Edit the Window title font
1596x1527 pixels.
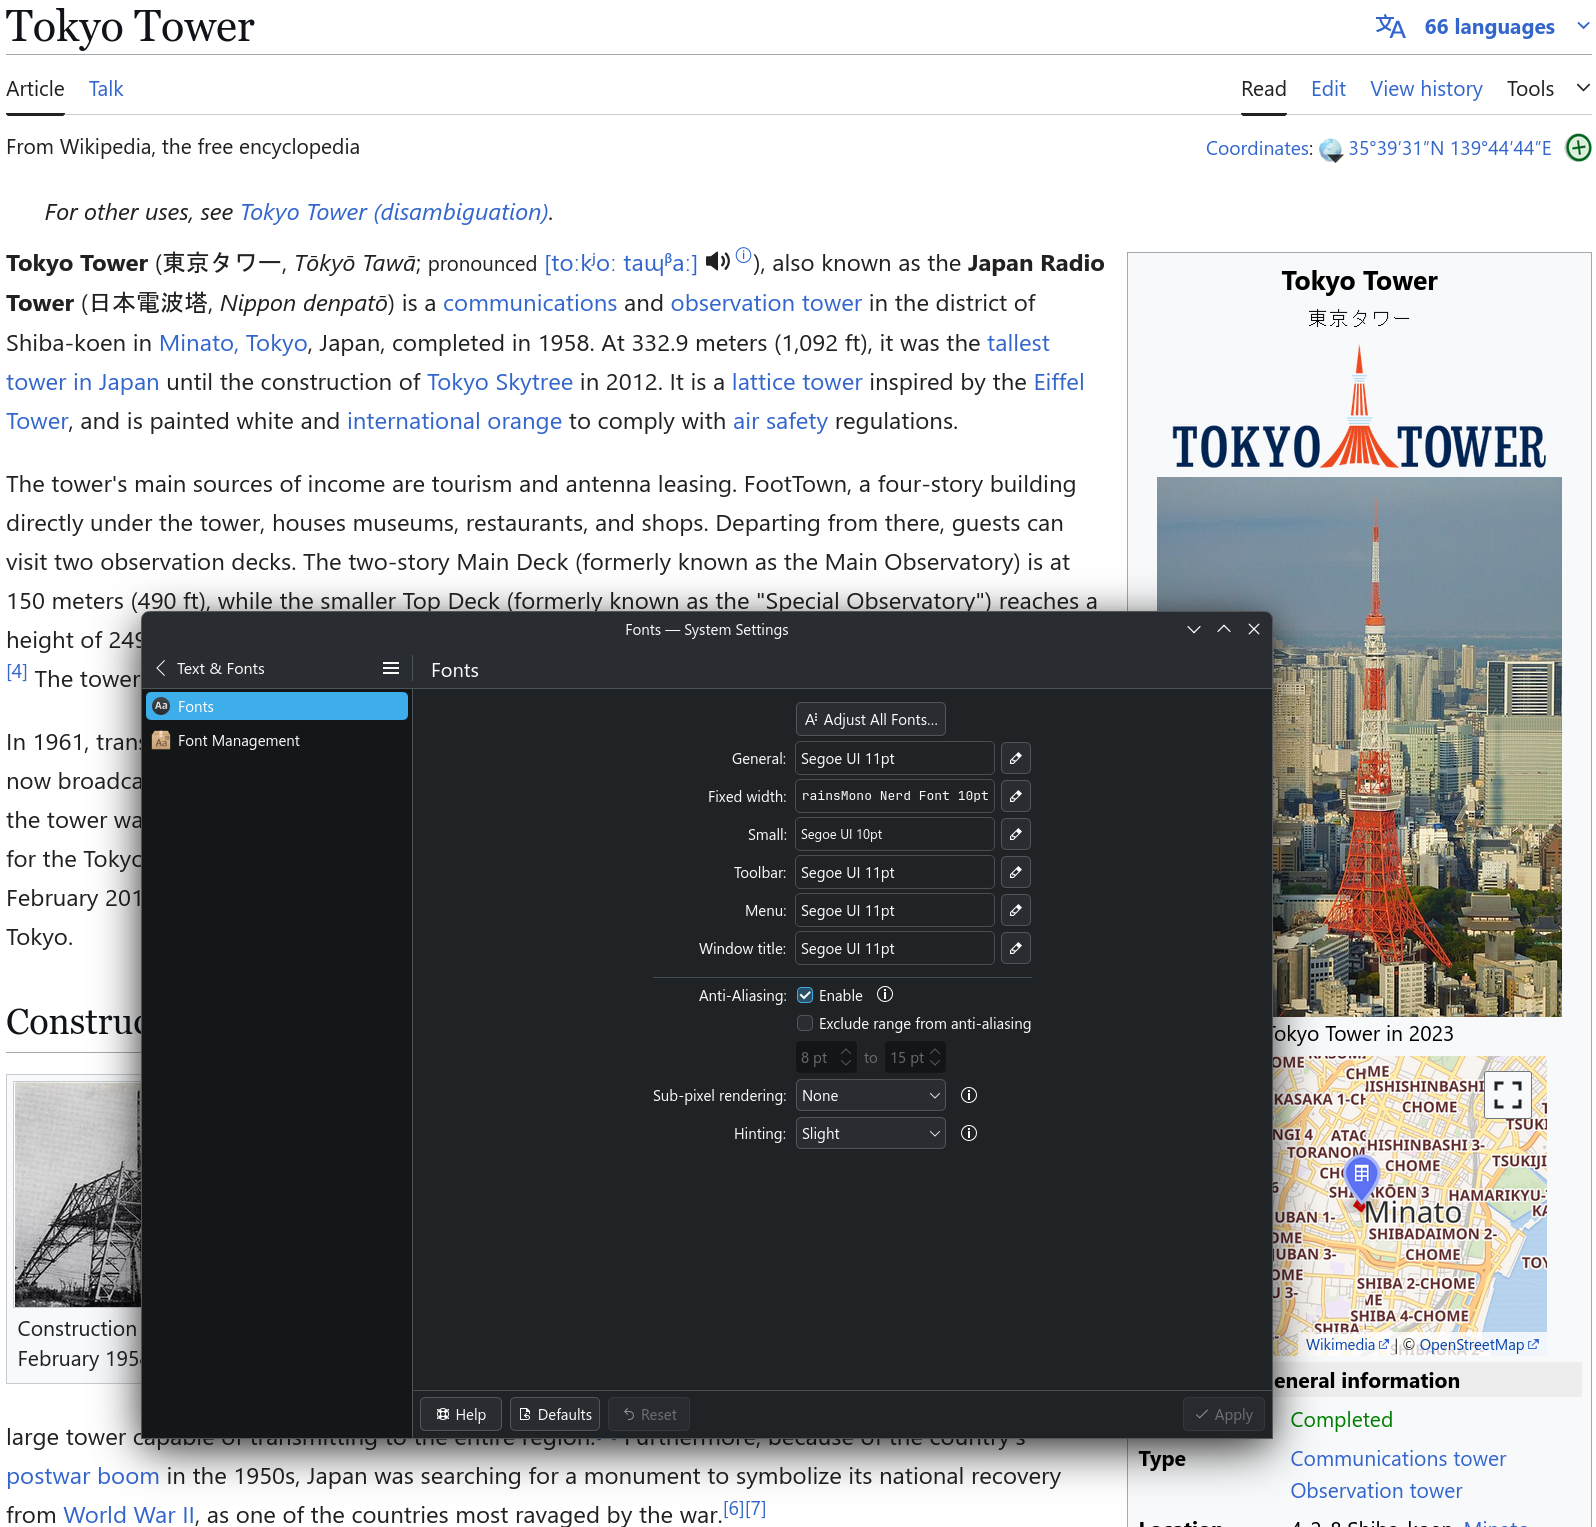[x=1015, y=948]
